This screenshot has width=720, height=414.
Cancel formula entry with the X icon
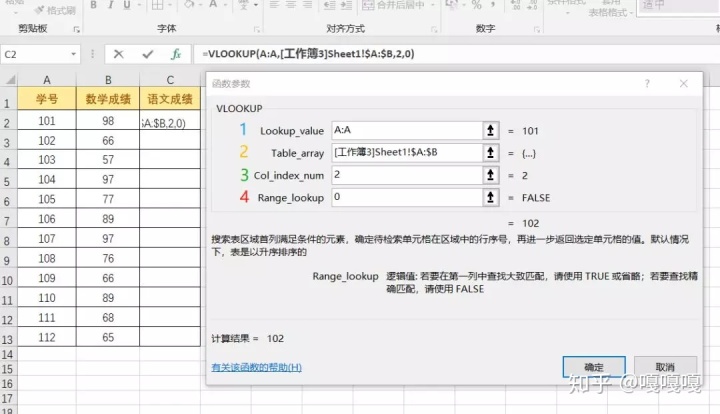[x=118, y=54]
